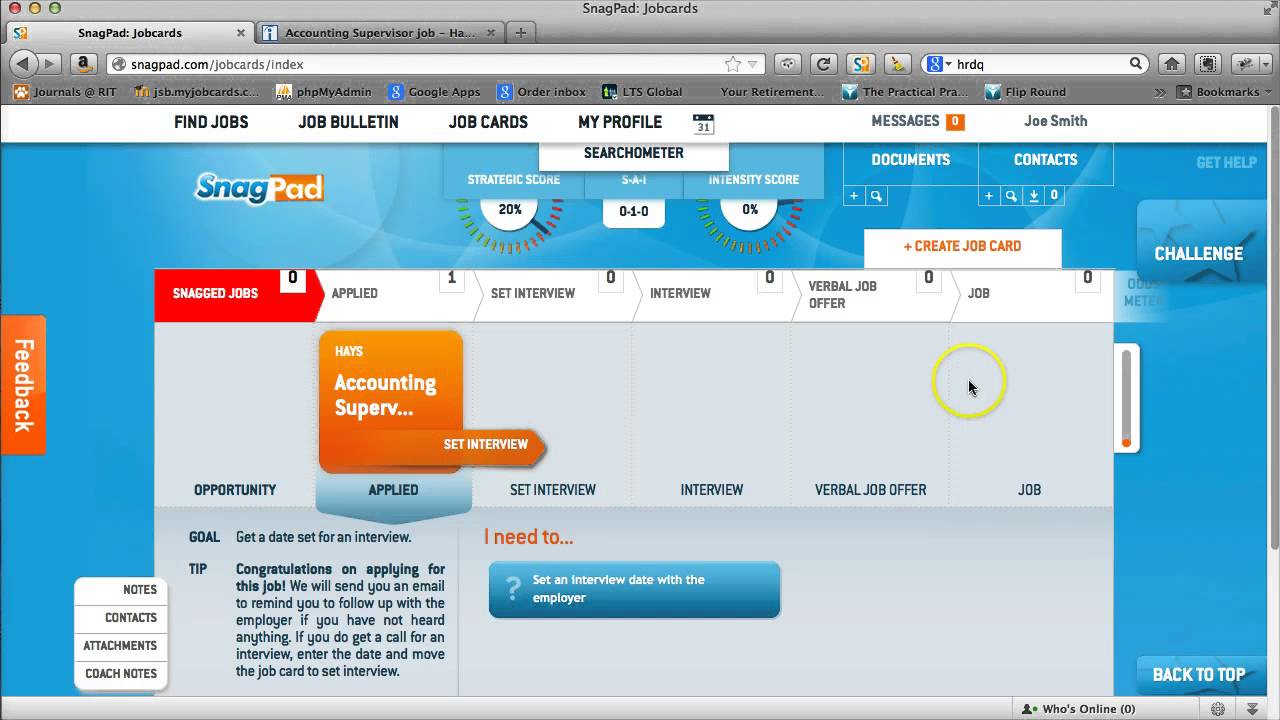Open the Google Apps bookmark
Viewport: 1280px width, 720px height.
tap(435, 92)
